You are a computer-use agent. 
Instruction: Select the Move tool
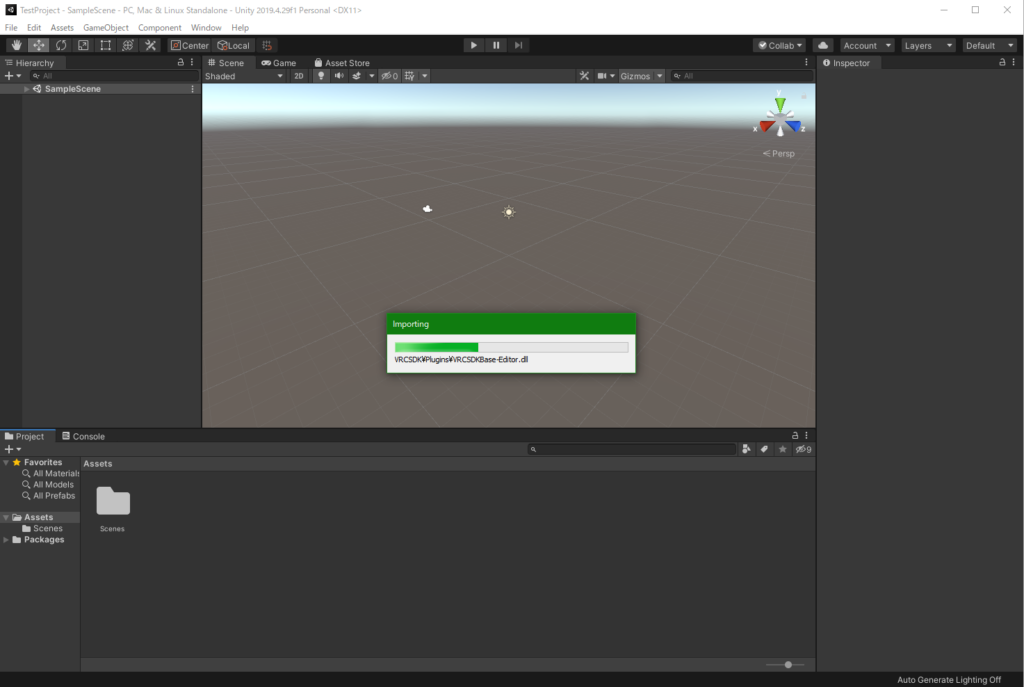point(39,45)
